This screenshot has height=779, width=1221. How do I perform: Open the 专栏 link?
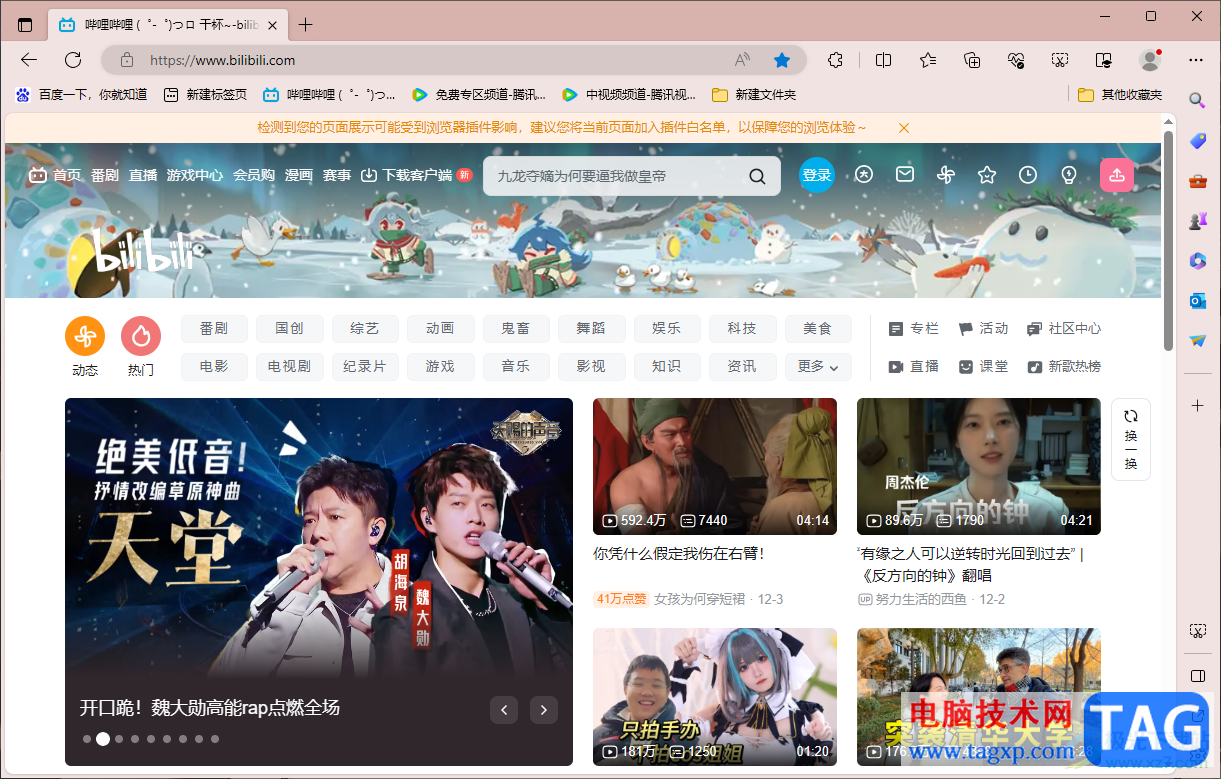914,328
